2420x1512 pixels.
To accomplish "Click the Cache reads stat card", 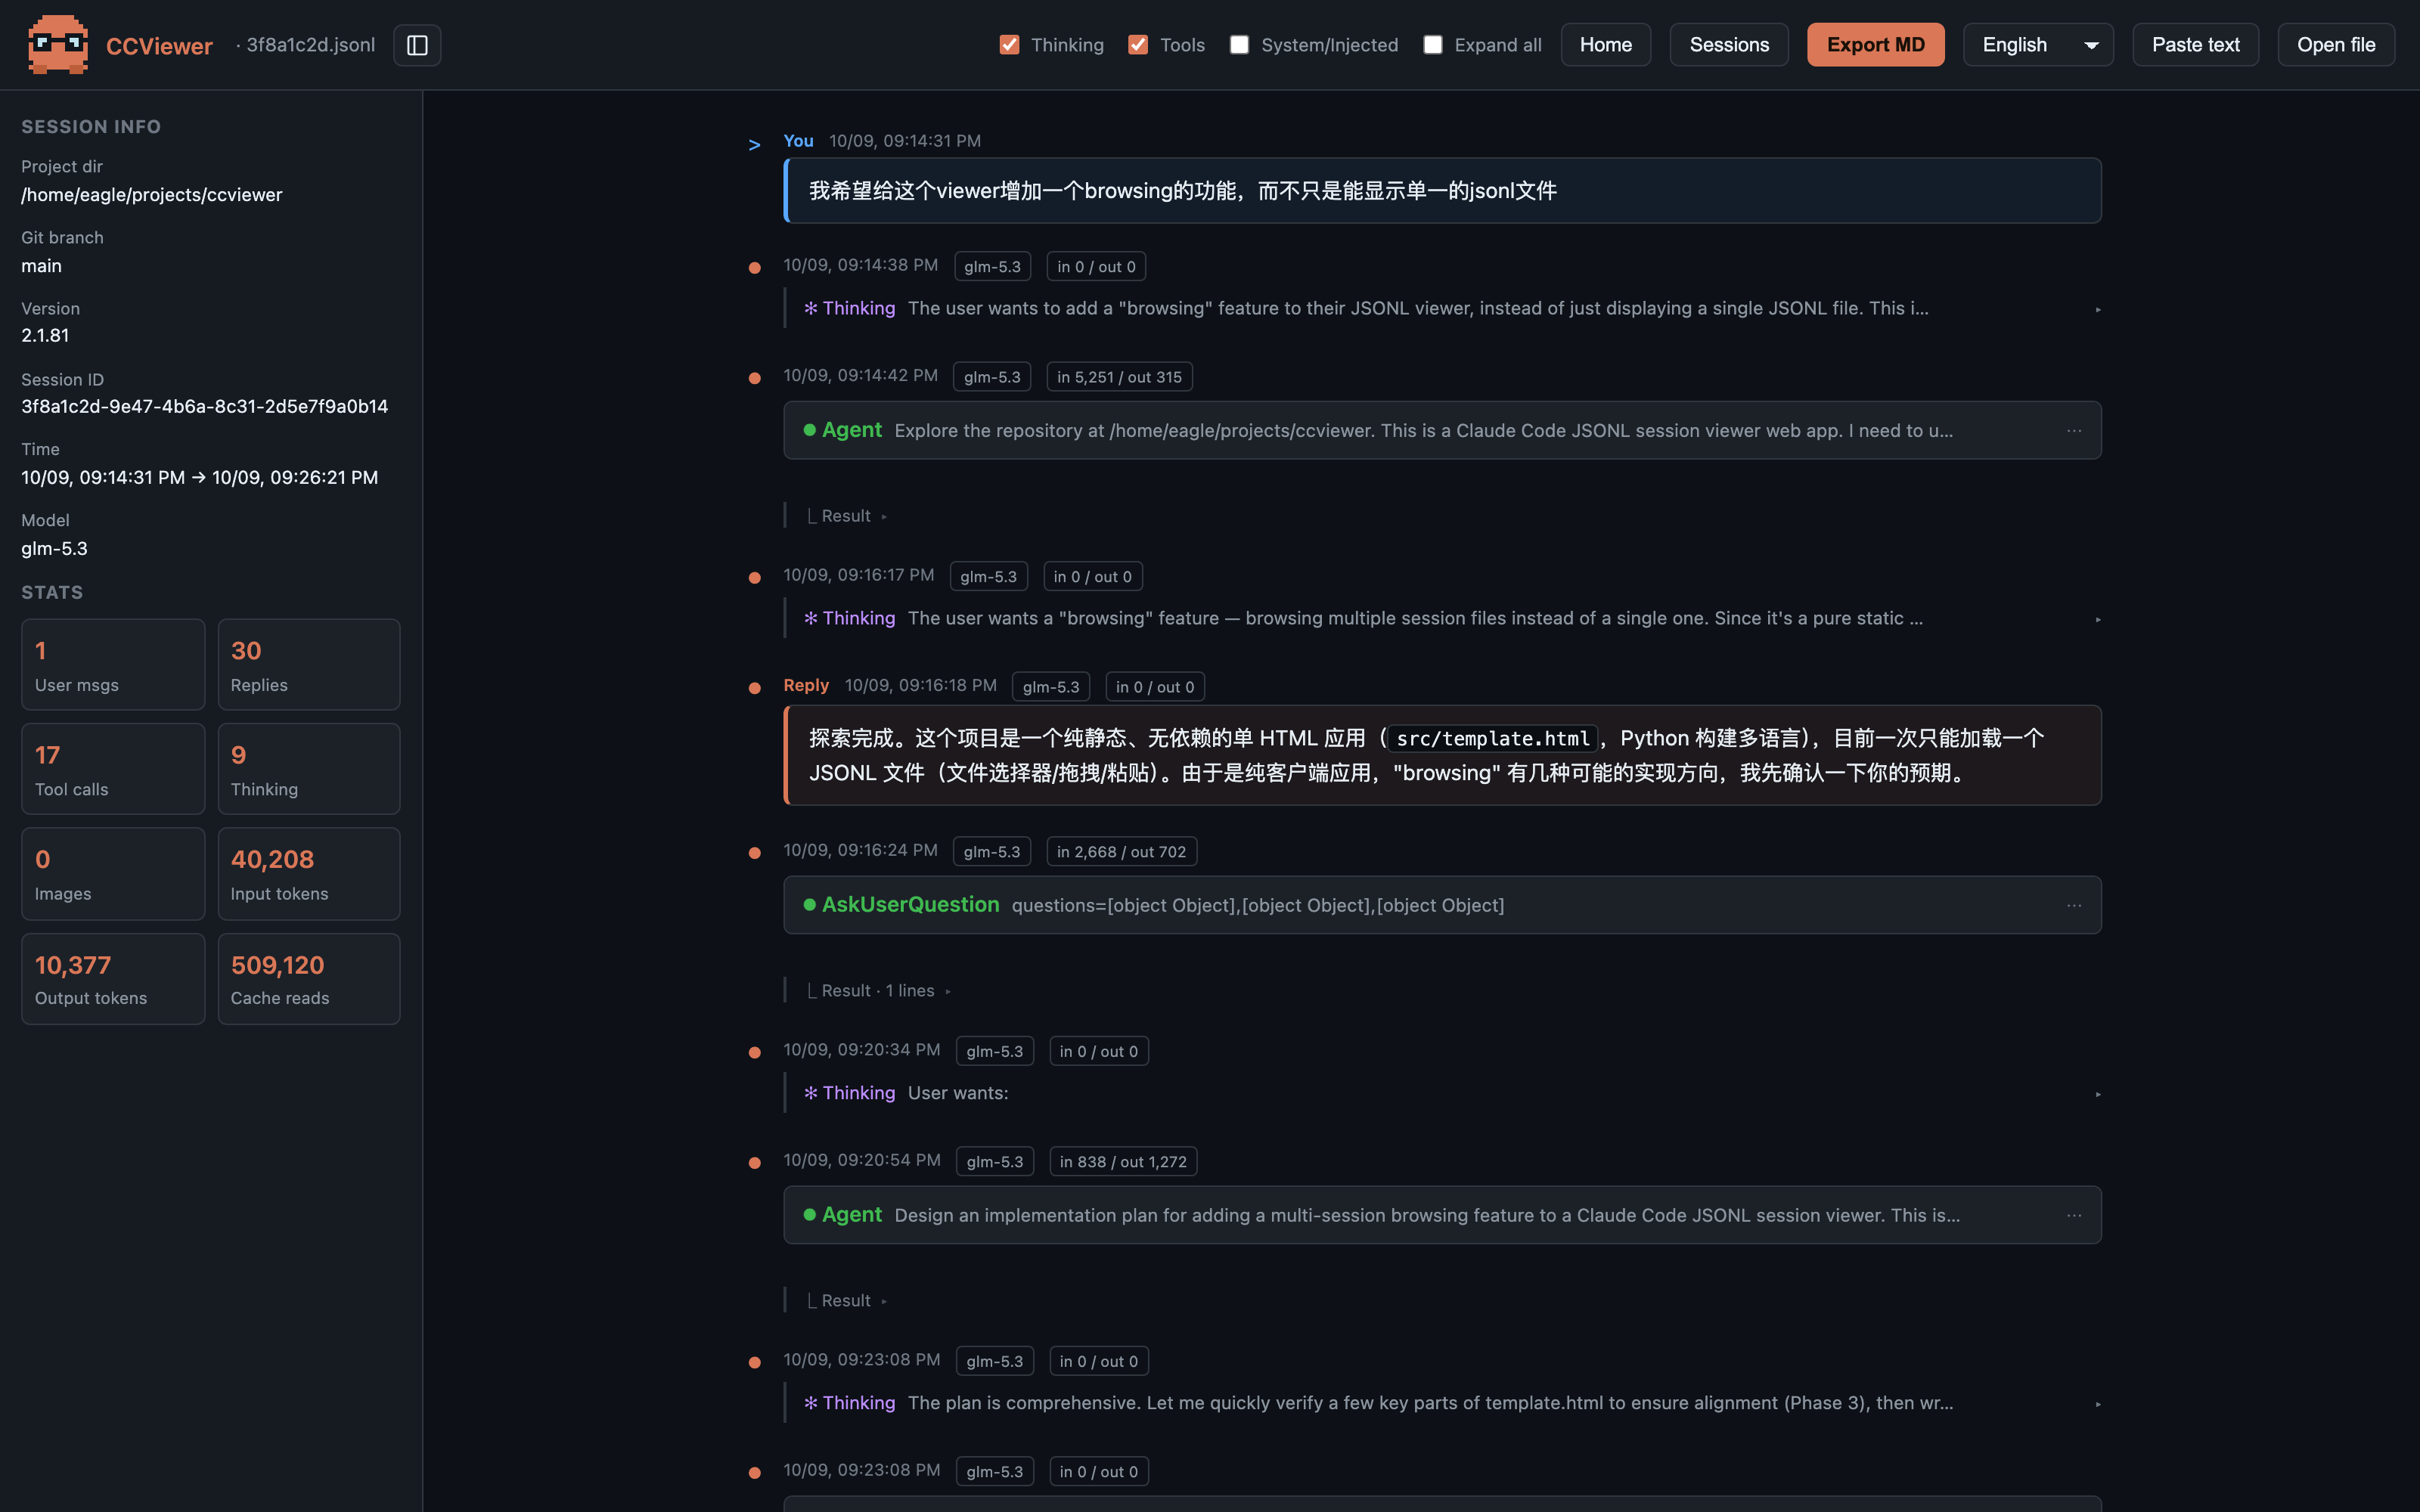I will coord(309,979).
